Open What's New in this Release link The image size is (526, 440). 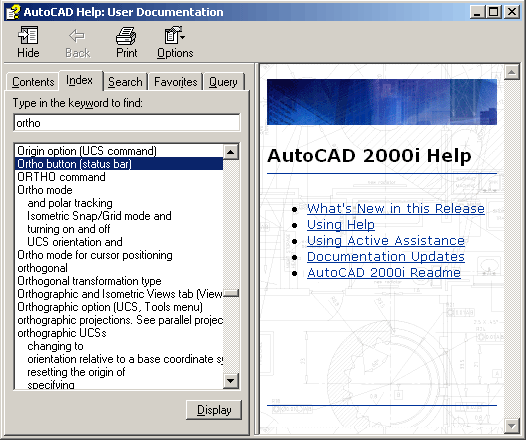396,209
